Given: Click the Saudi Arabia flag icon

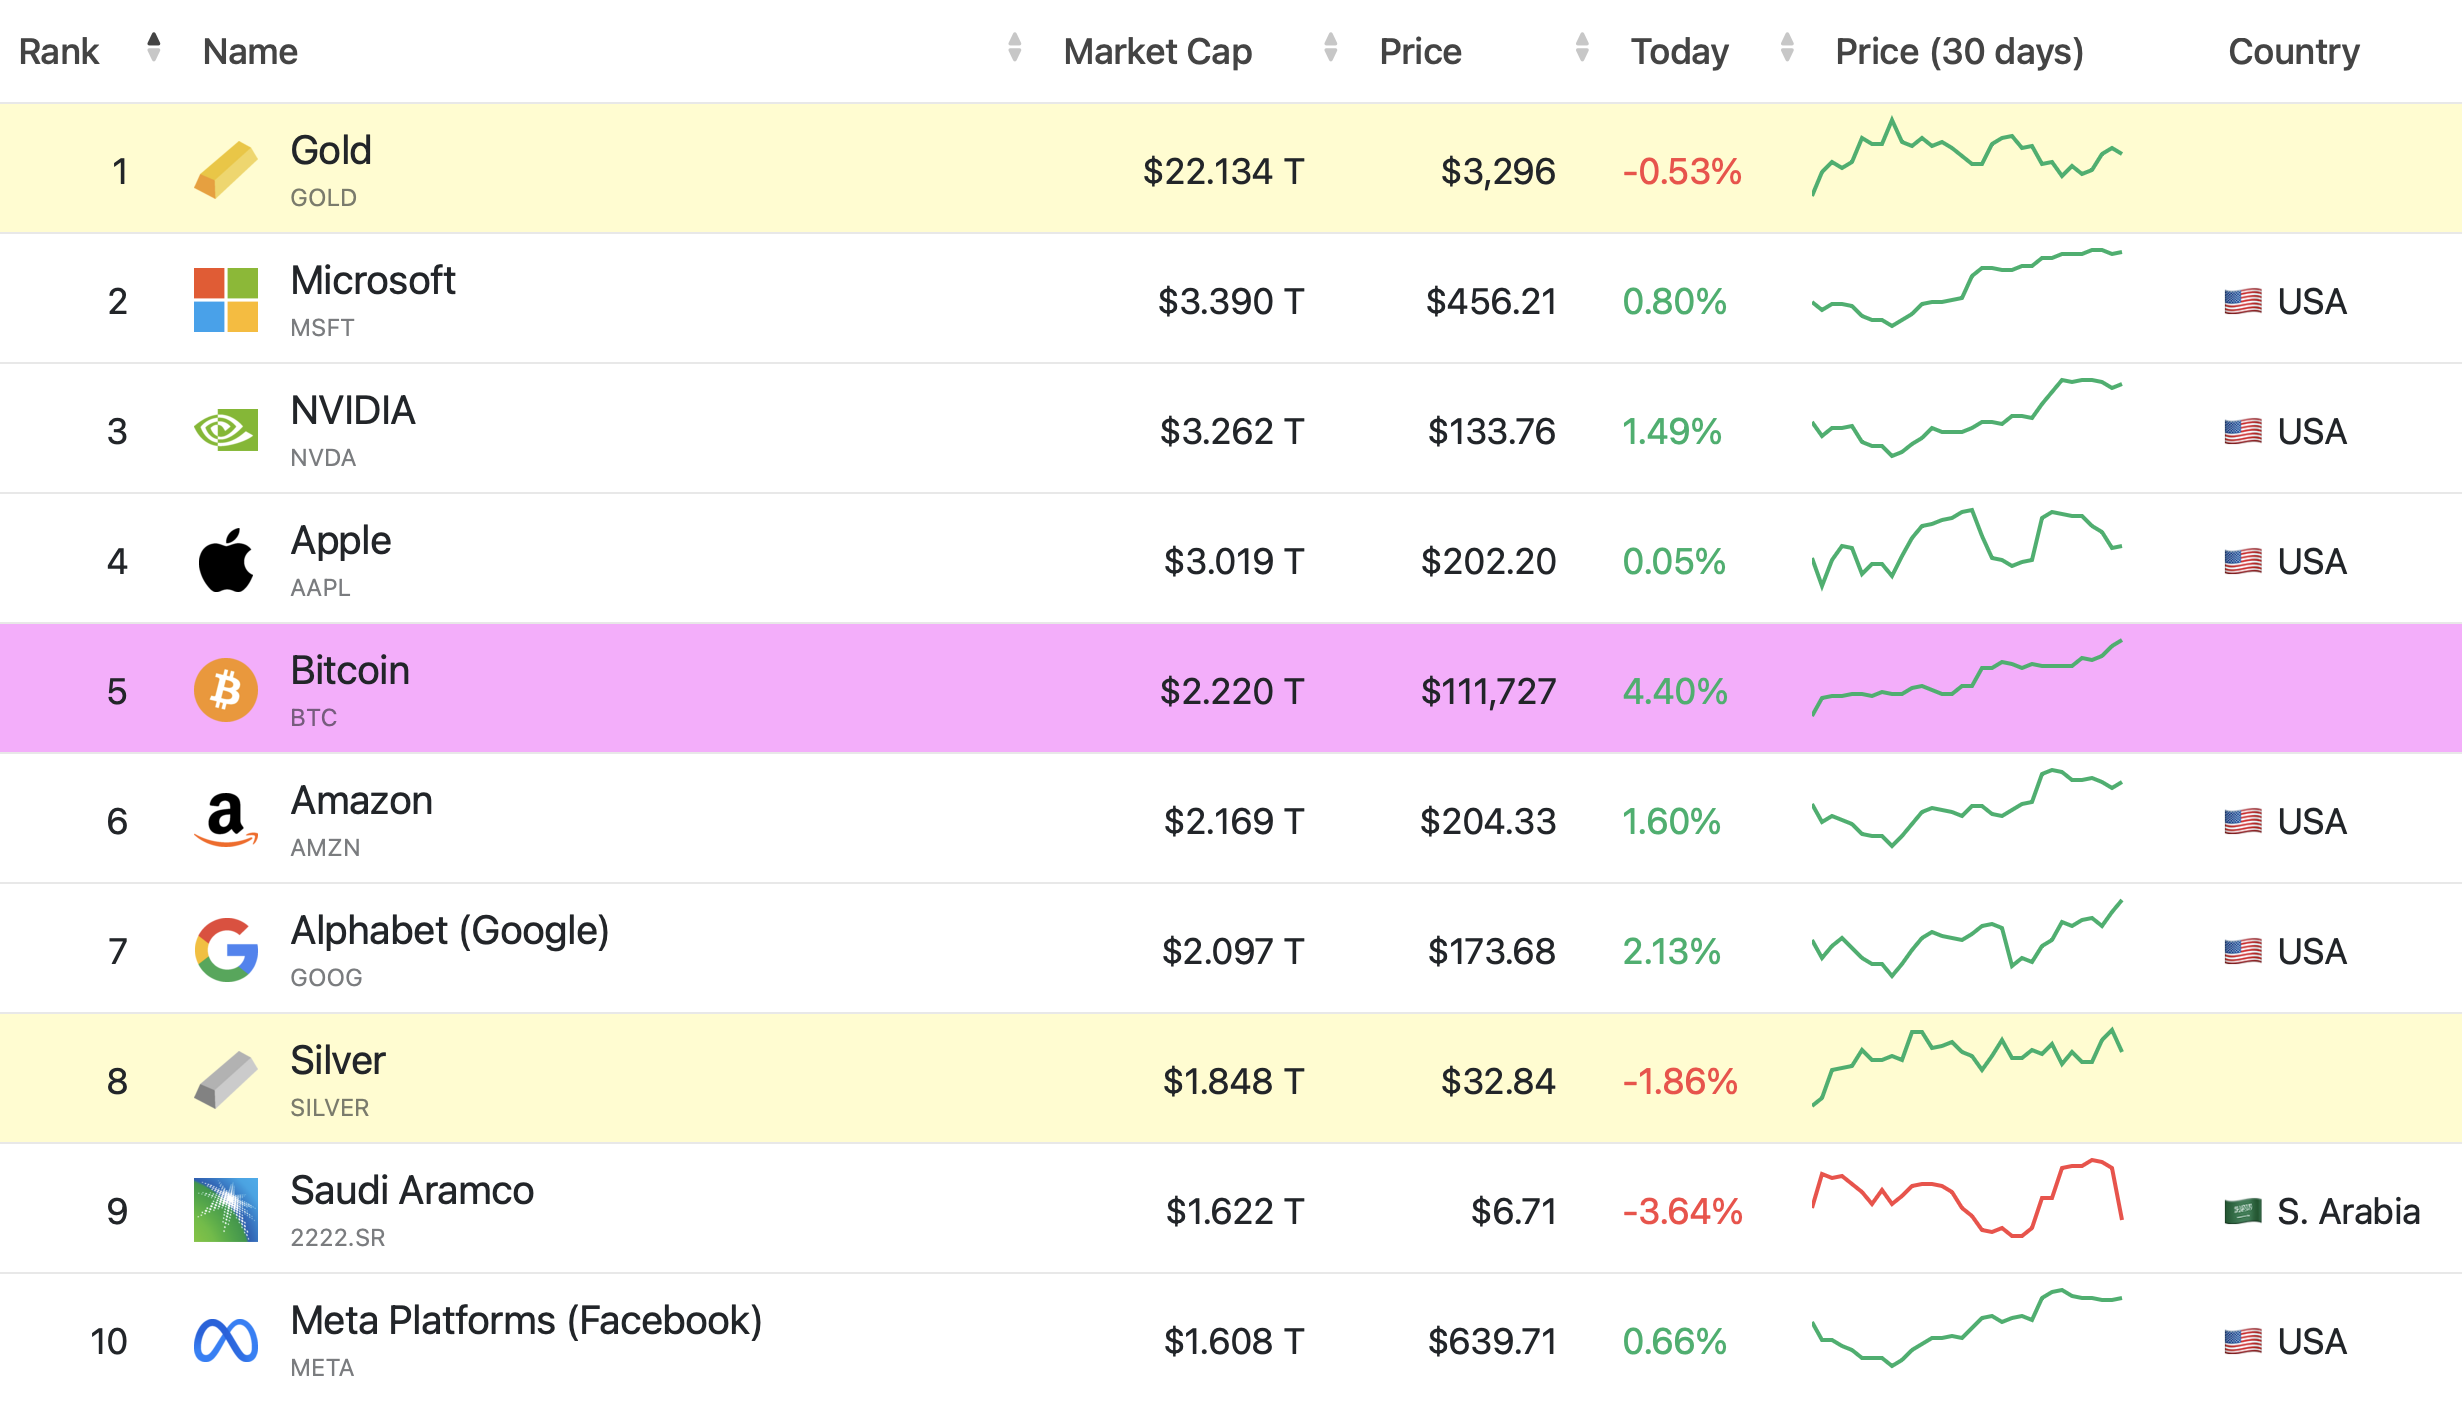Looking at the screenshot, I should coord(2243,1211).
